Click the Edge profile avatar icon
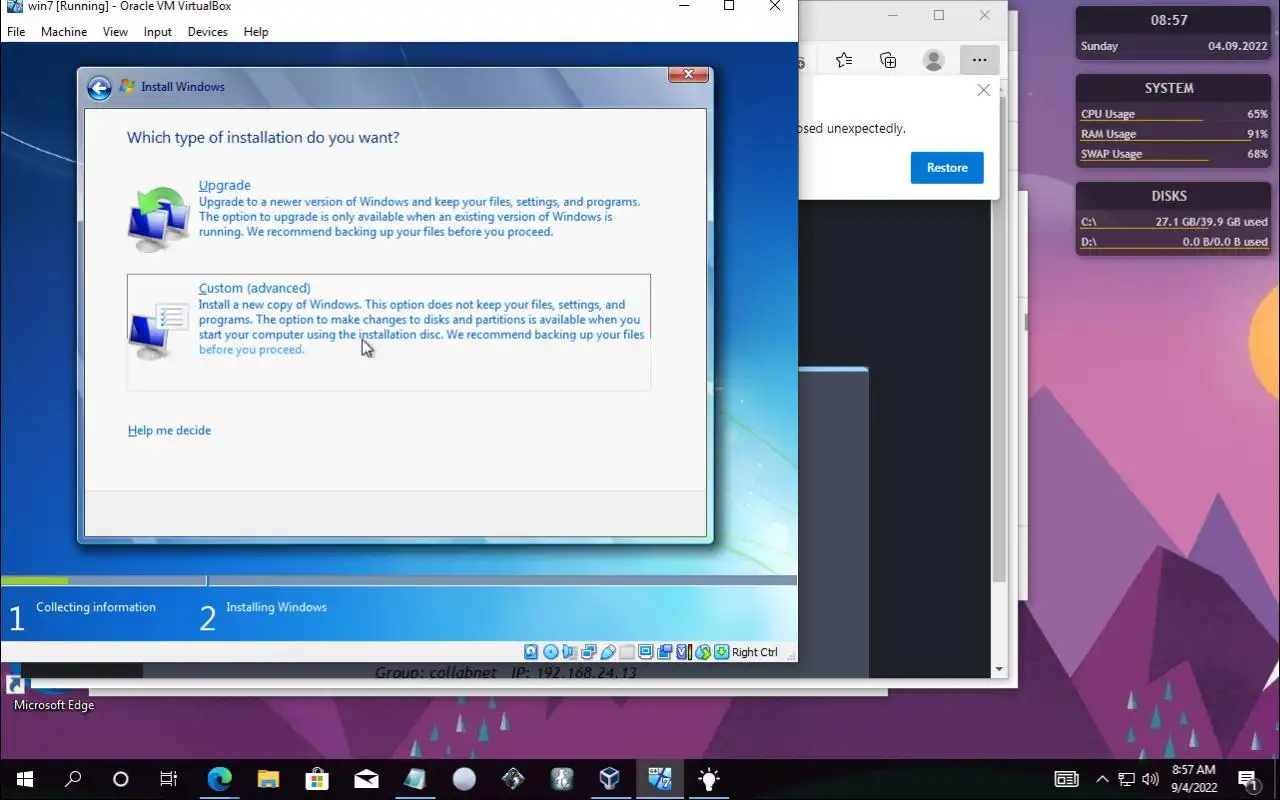Screen dimensions: 1280x800 933,60
